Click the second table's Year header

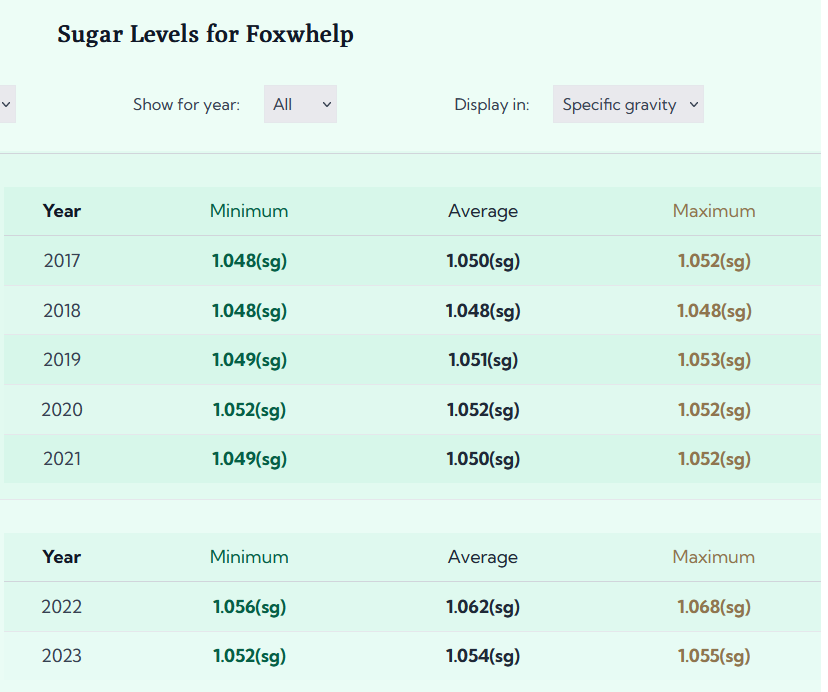(62, 557)
